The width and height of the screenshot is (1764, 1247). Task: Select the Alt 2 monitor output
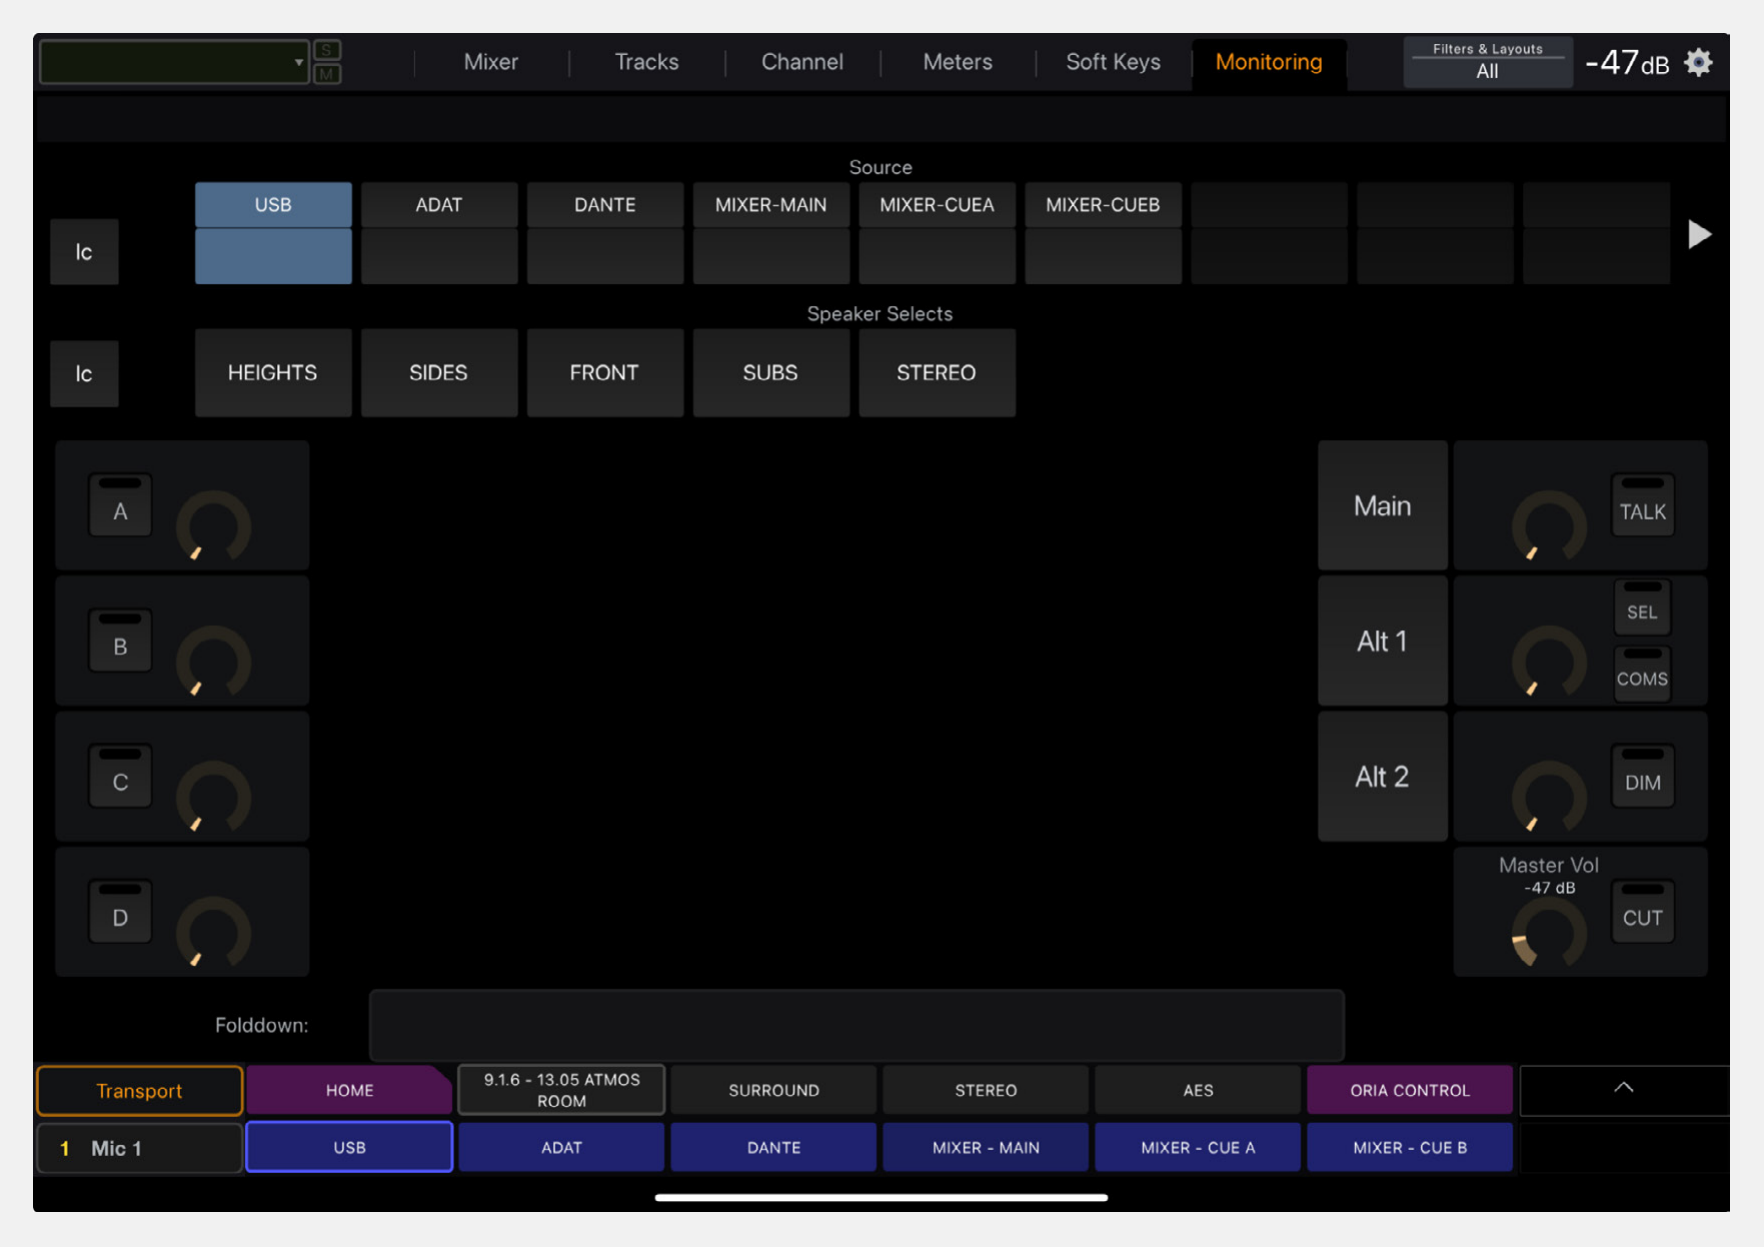click(1383, 777)
